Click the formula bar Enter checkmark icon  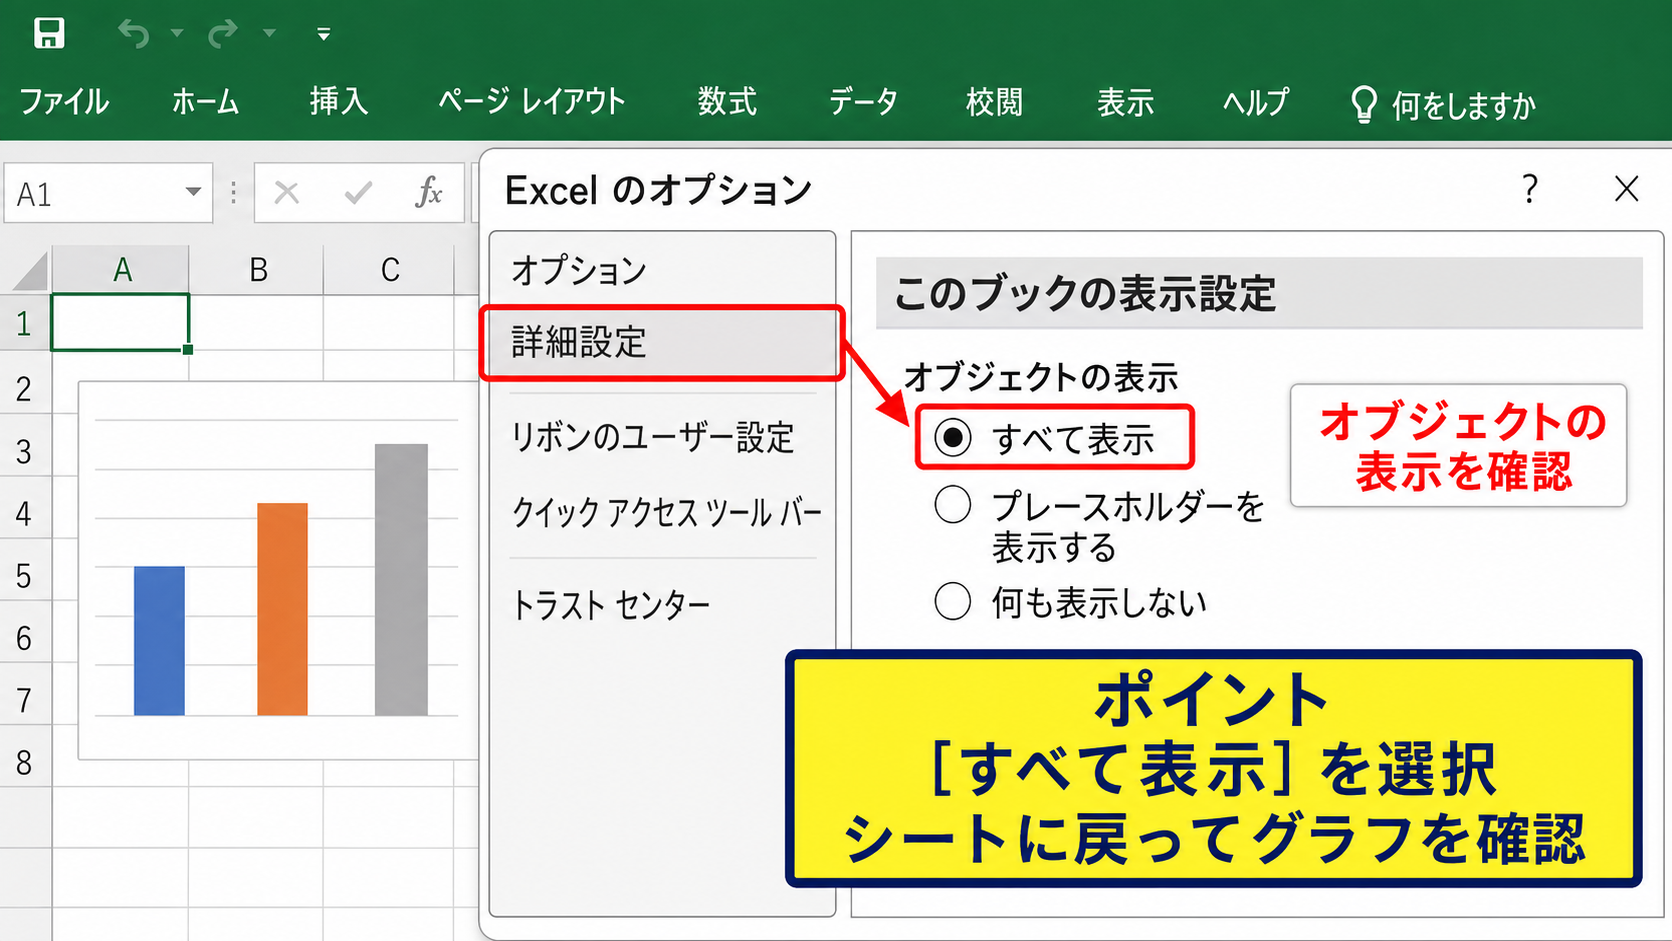pyautogui.click(x=358, y=192)
